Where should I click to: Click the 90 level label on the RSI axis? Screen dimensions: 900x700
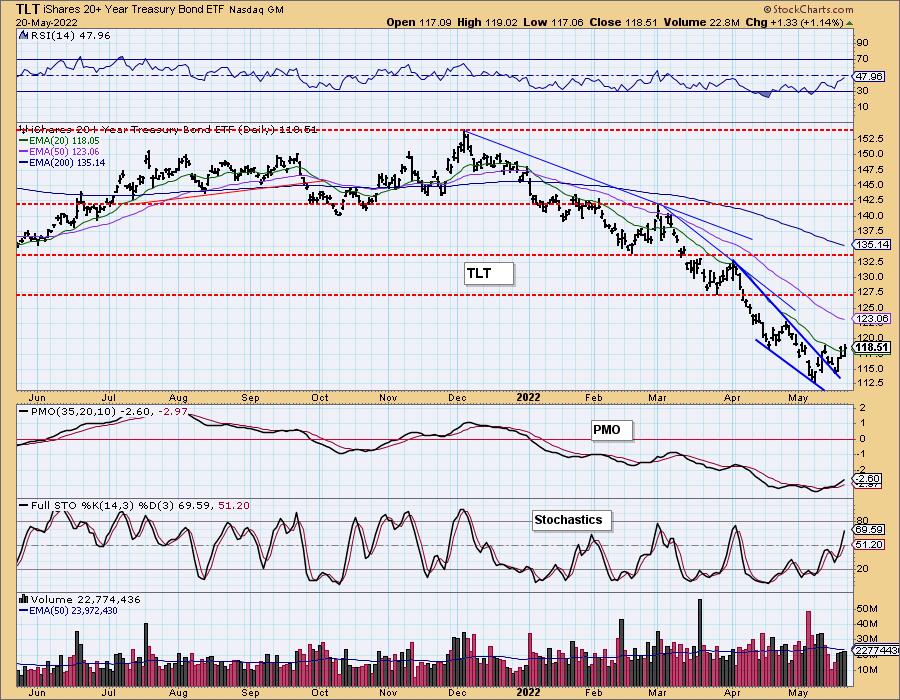863,42
